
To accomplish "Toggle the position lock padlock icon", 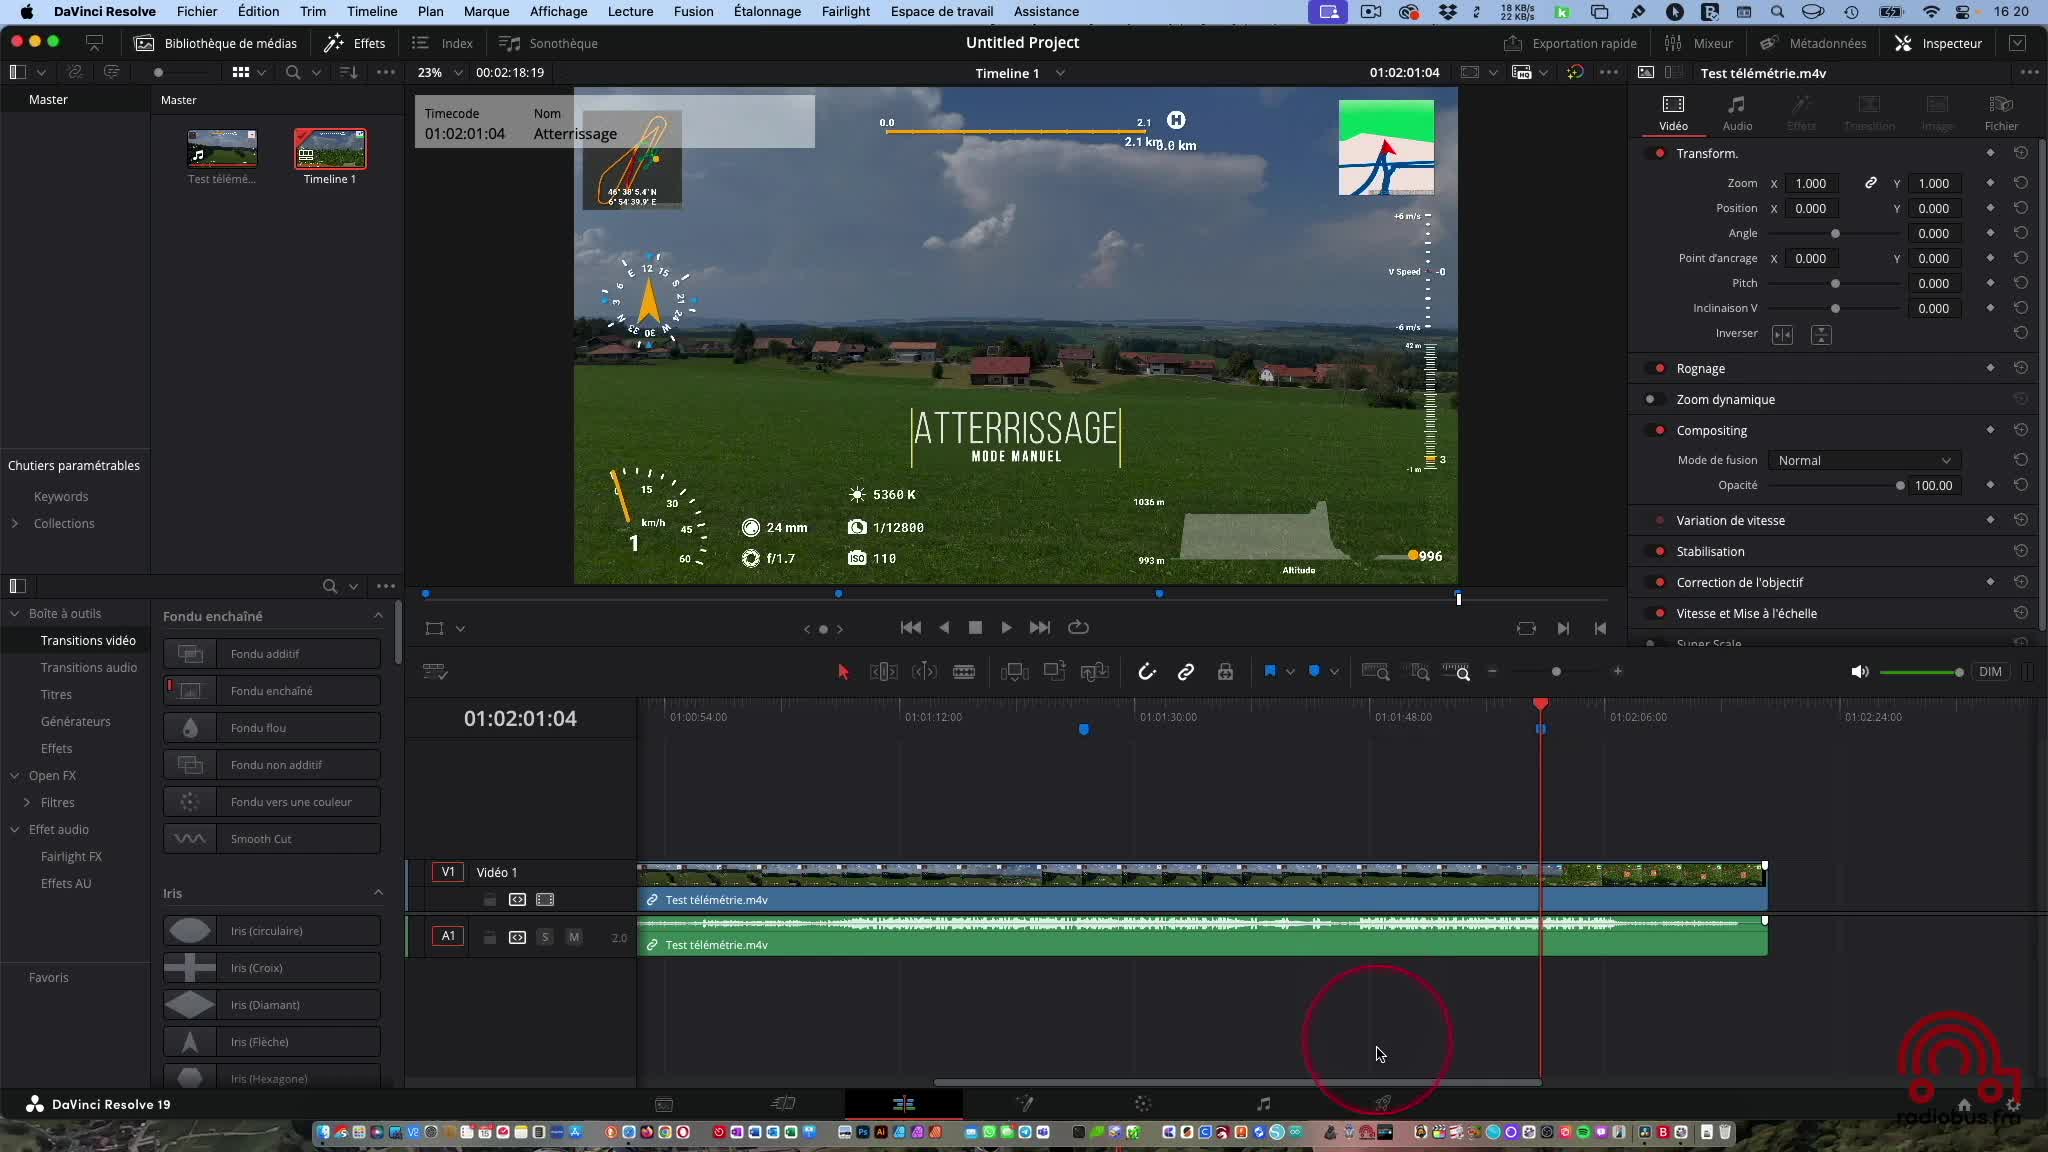I will pos(1225,672).
